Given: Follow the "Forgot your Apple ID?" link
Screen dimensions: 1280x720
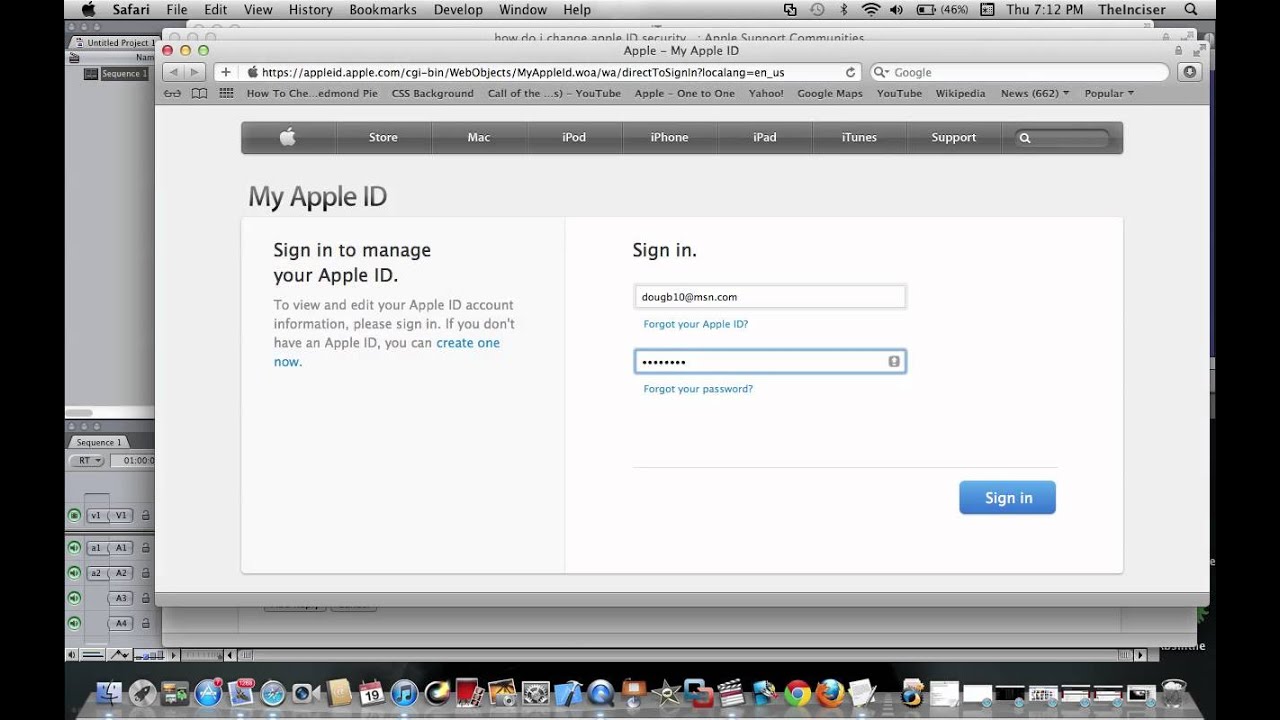Looking at the screenshot, I should pos(696,324).
